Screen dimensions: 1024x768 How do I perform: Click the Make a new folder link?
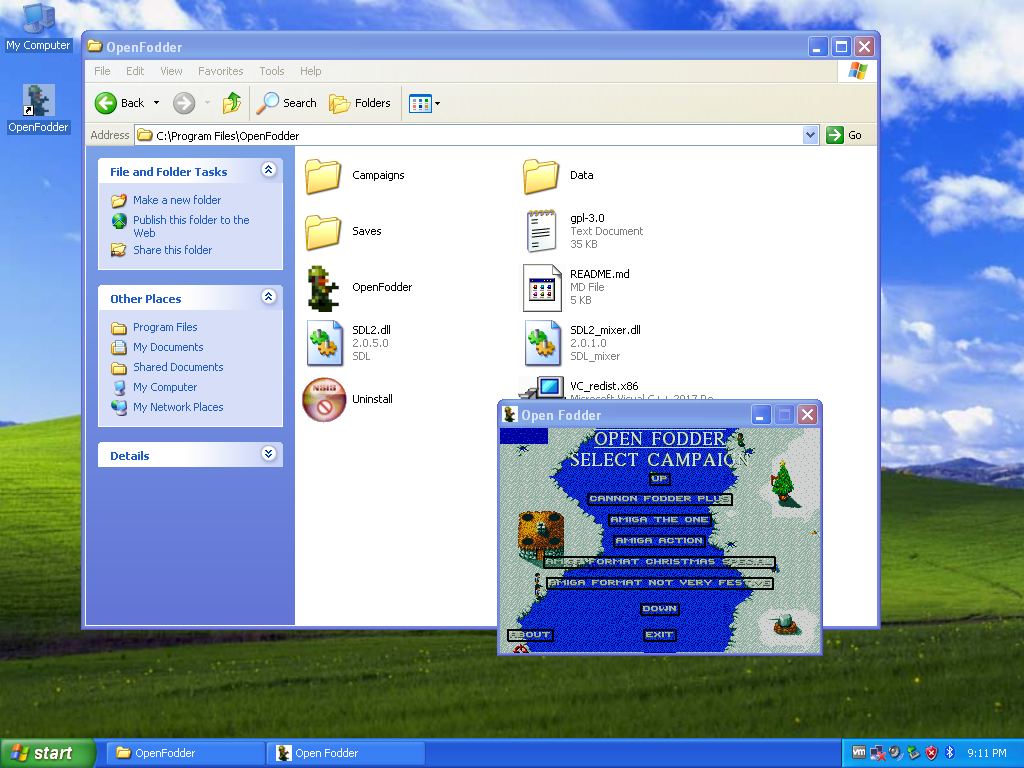[x=176, y=200]
